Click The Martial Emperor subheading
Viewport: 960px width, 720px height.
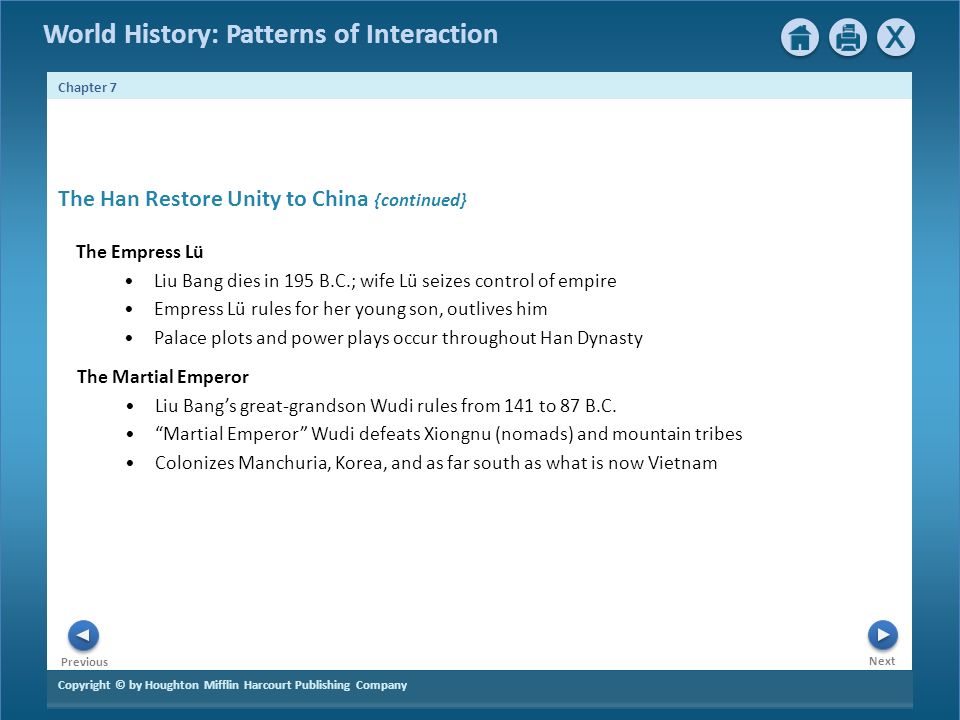coord(163,377)
